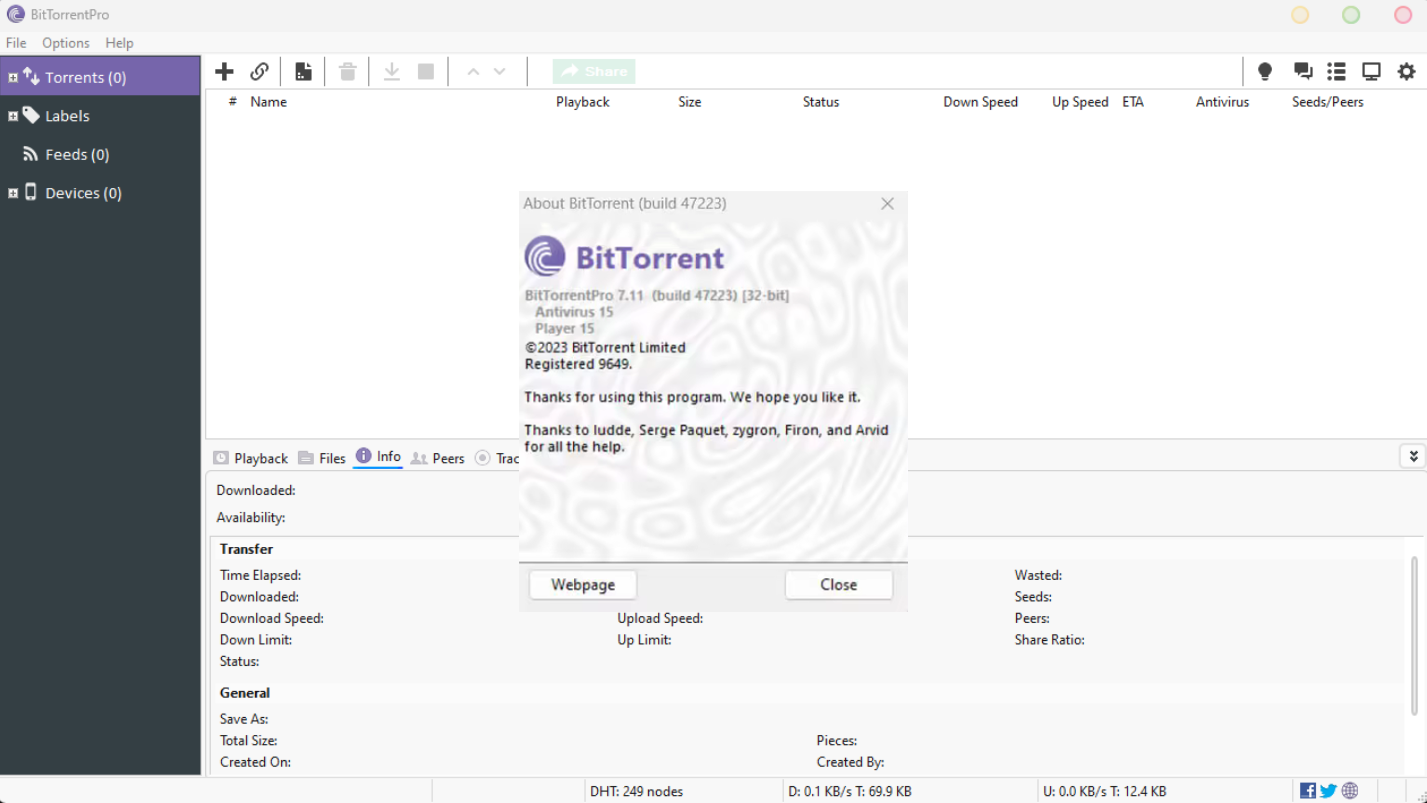The image size is (1427, 803).
Task: Click the Move Up Queue arrow
Action: point(473,71)
